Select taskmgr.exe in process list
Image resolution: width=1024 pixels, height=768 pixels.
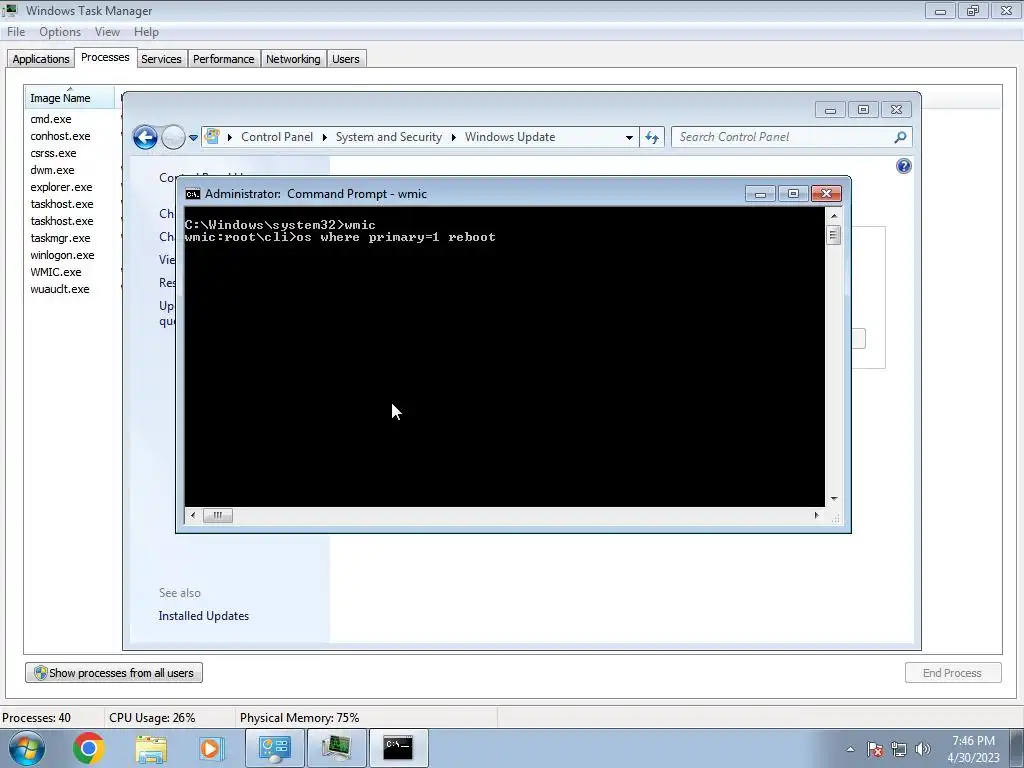coord(60,238)
